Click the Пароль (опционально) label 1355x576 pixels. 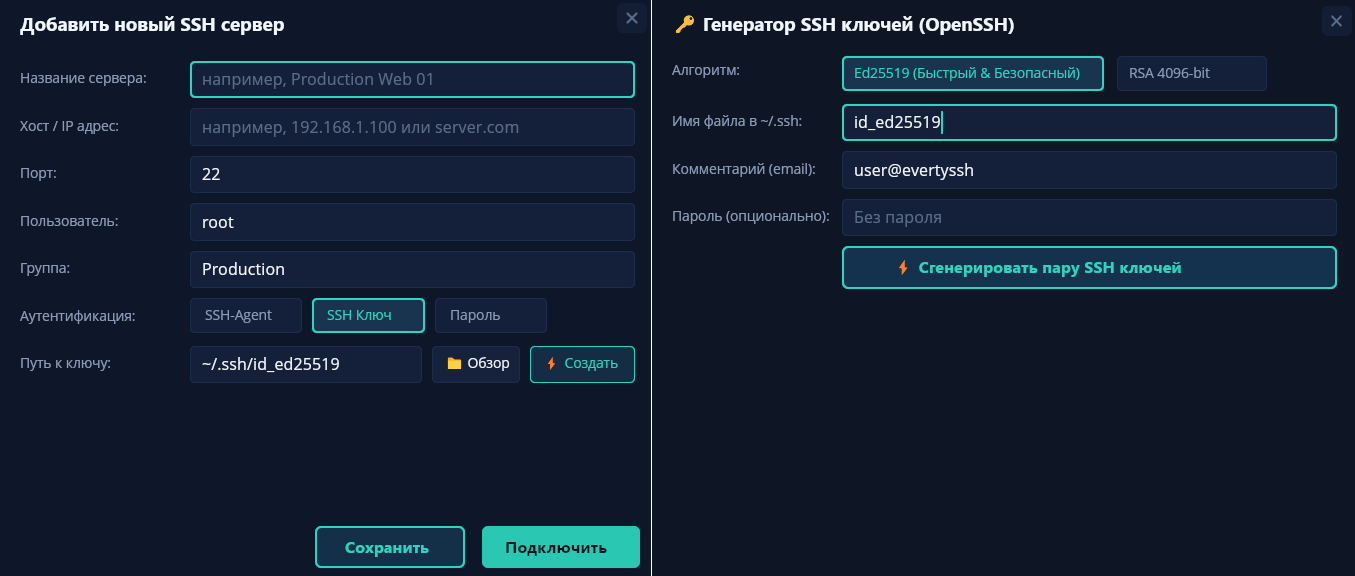click(751, 216)
